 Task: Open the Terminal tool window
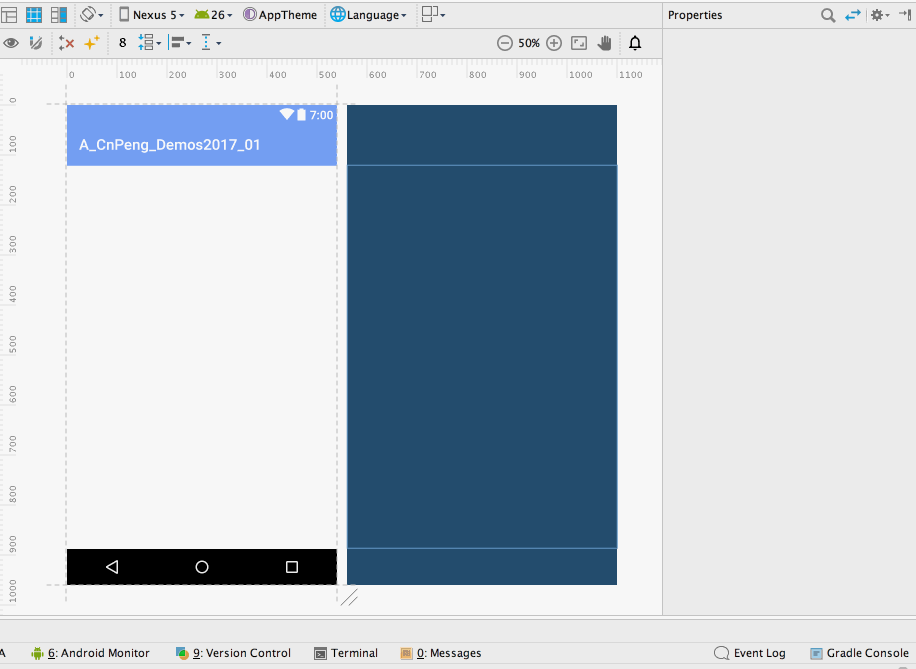346,653
